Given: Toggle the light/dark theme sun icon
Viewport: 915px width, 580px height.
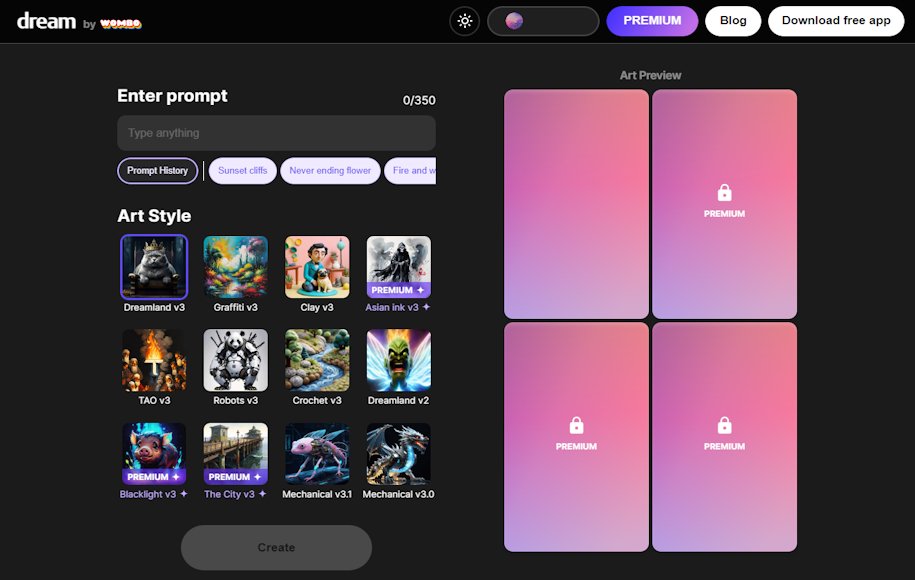Looking at the screenshot, I should 465,21.
